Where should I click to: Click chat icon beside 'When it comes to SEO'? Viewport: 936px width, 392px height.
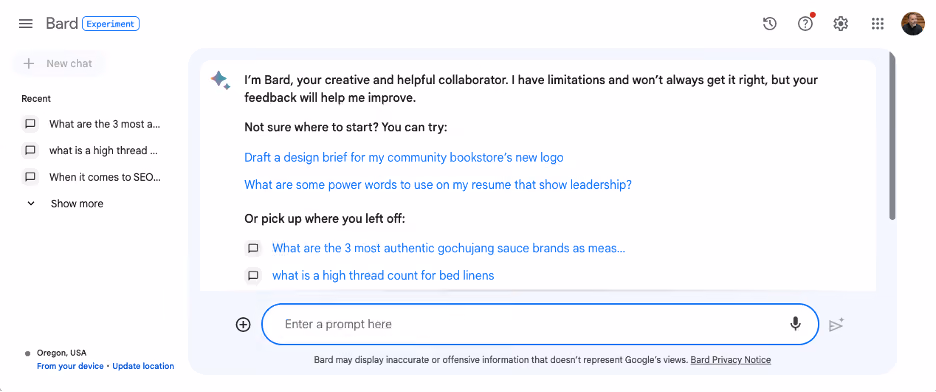30,177
